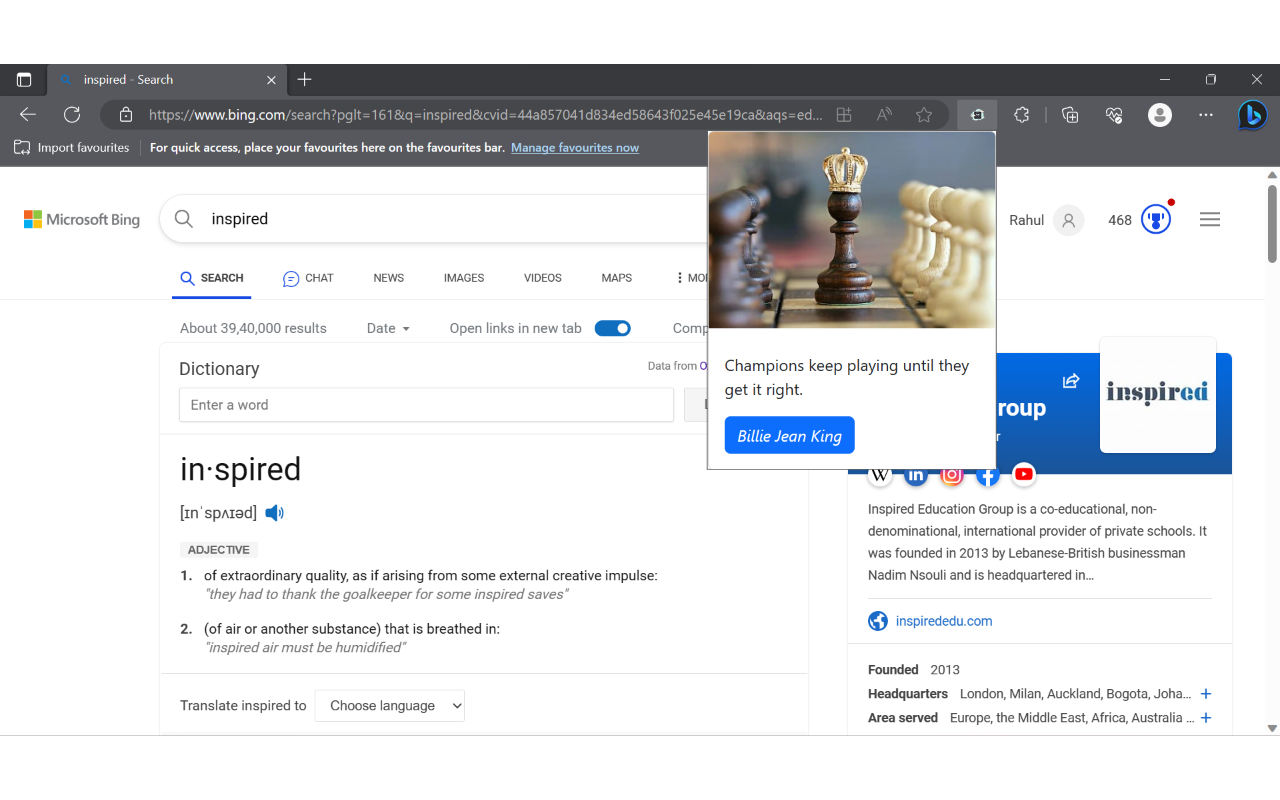The image size is (1280, 800).
Task: Click the Microsoft Bing logo
Action: point(82,220)
